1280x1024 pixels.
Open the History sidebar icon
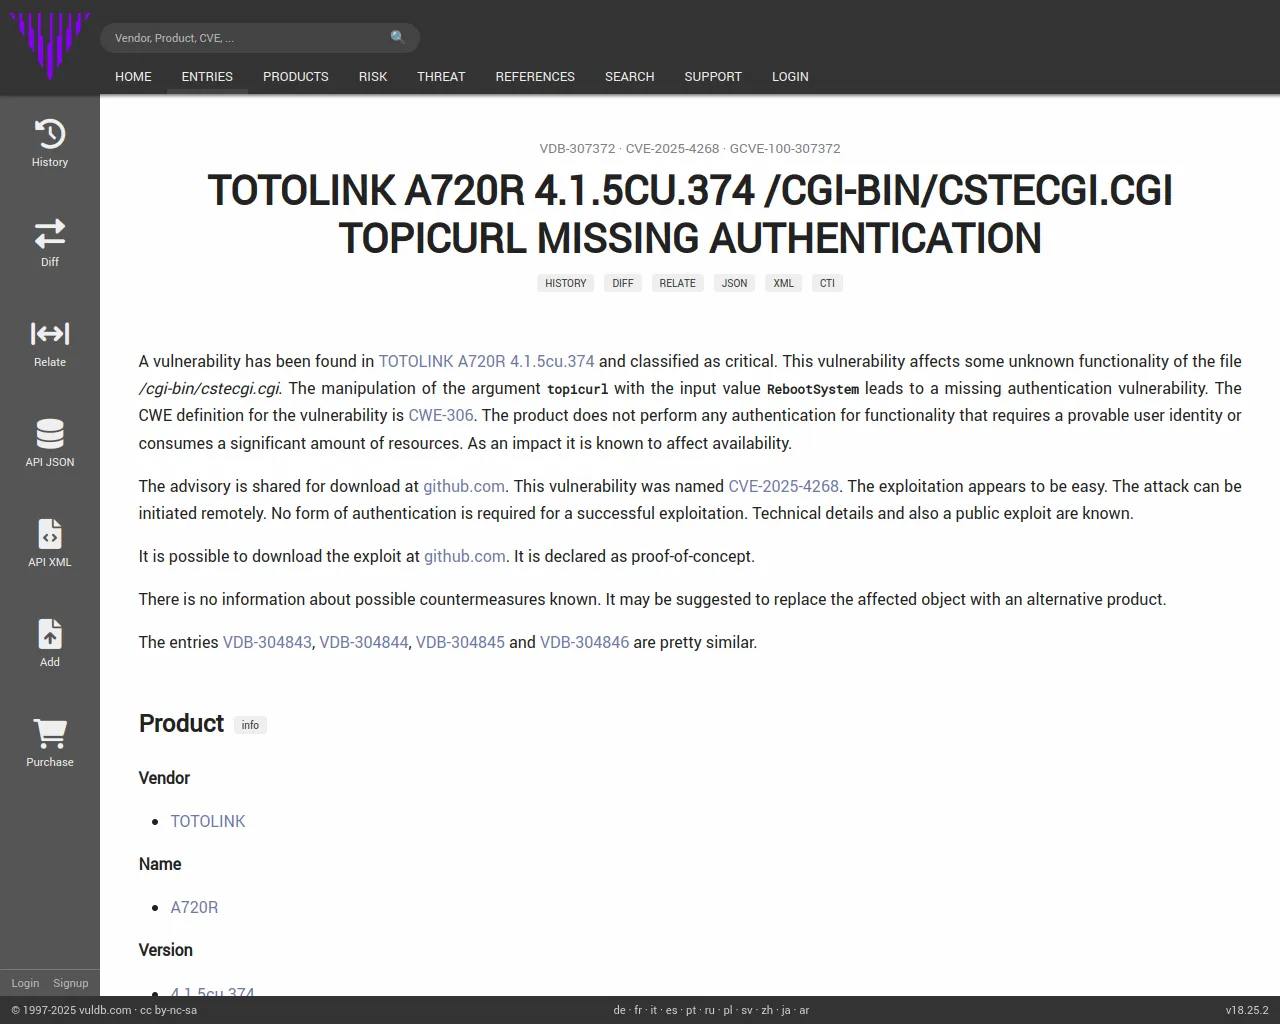49,134
